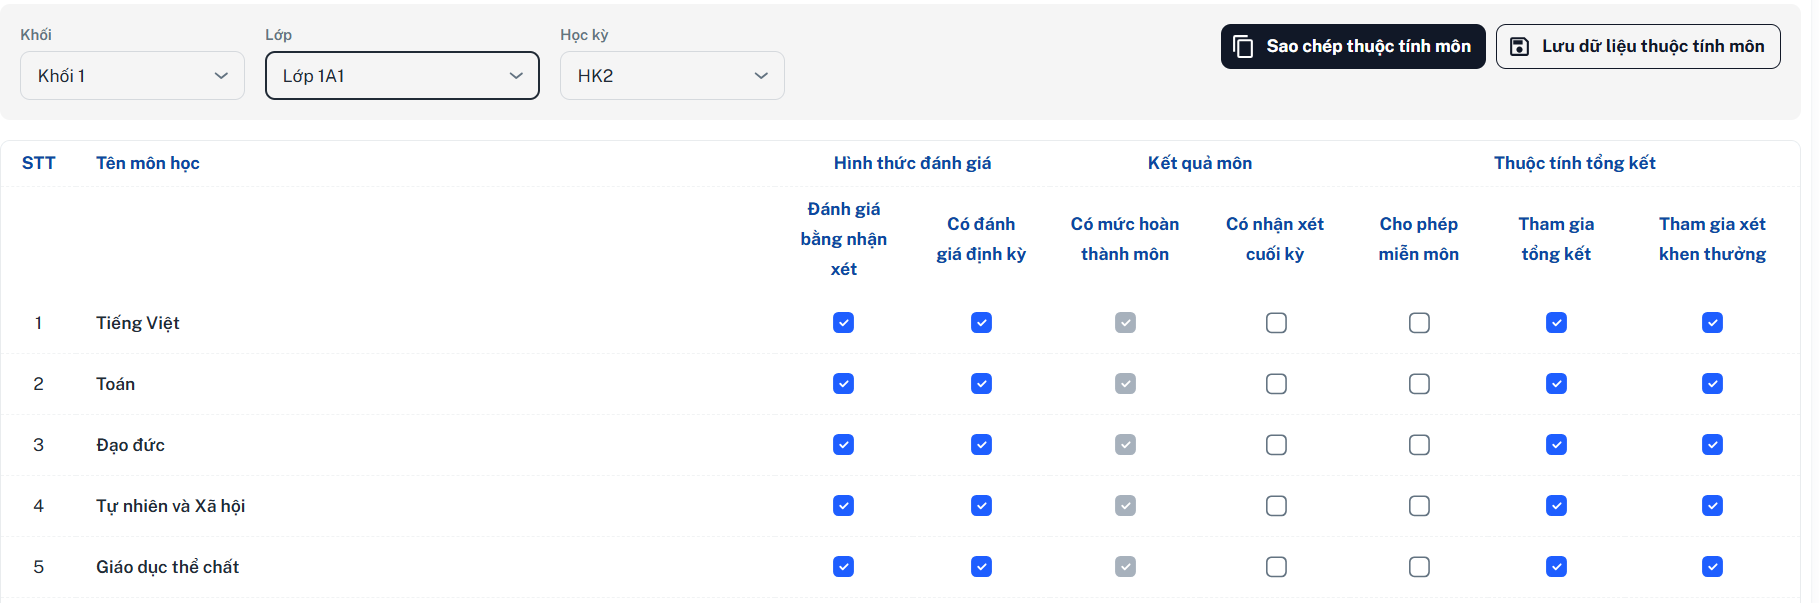Uncheck Tham gia tổng kết for Tự nhiên và Xã hội
This screenshot has height=603, width=1819.
click(x=1556, y=506)
